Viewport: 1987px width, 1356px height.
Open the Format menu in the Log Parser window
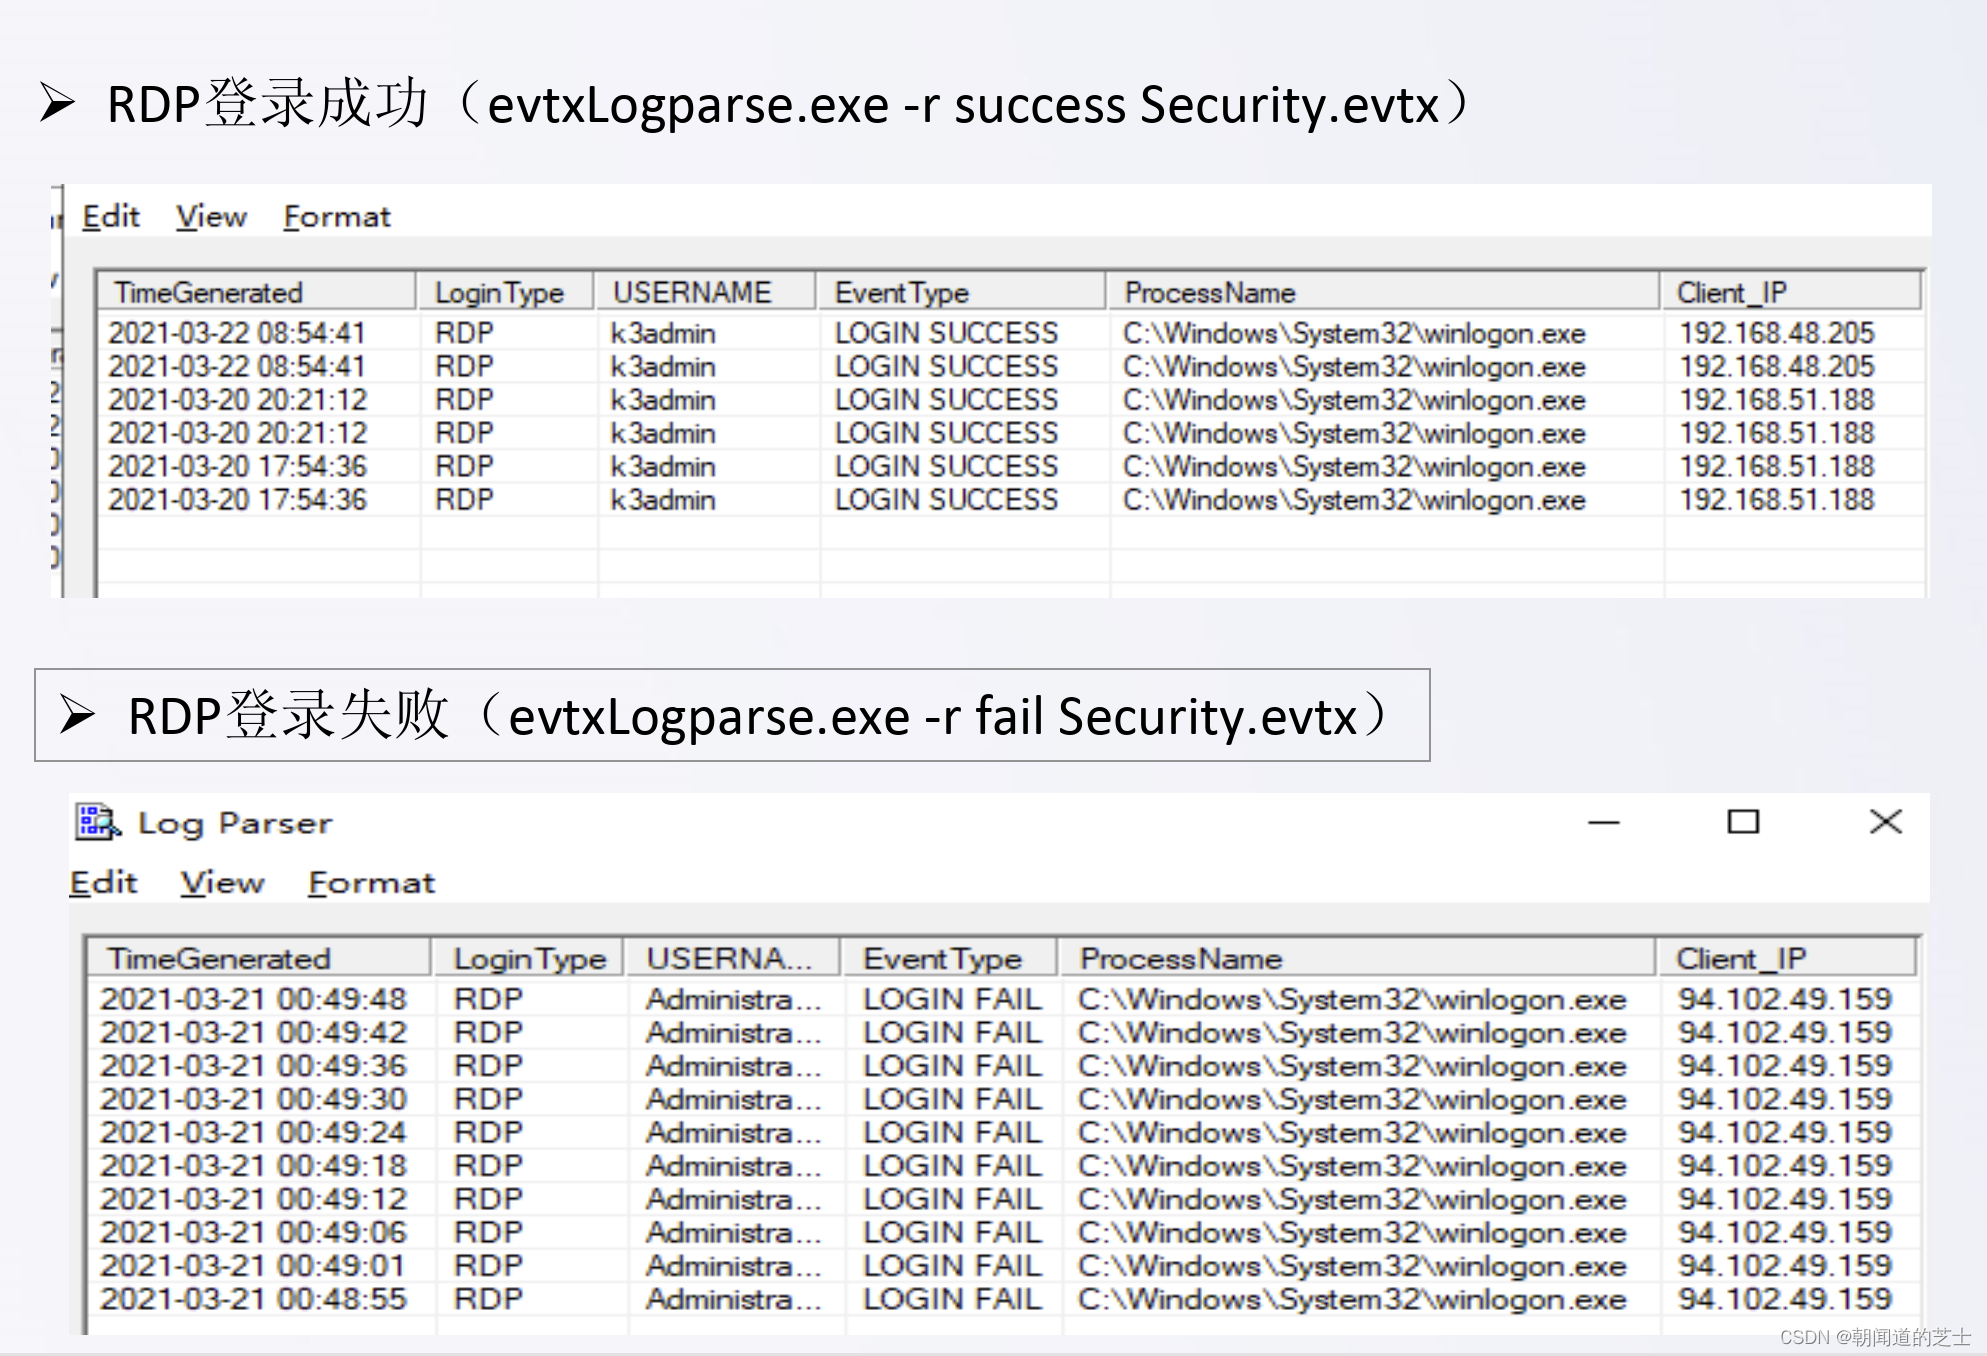(371, 882)
